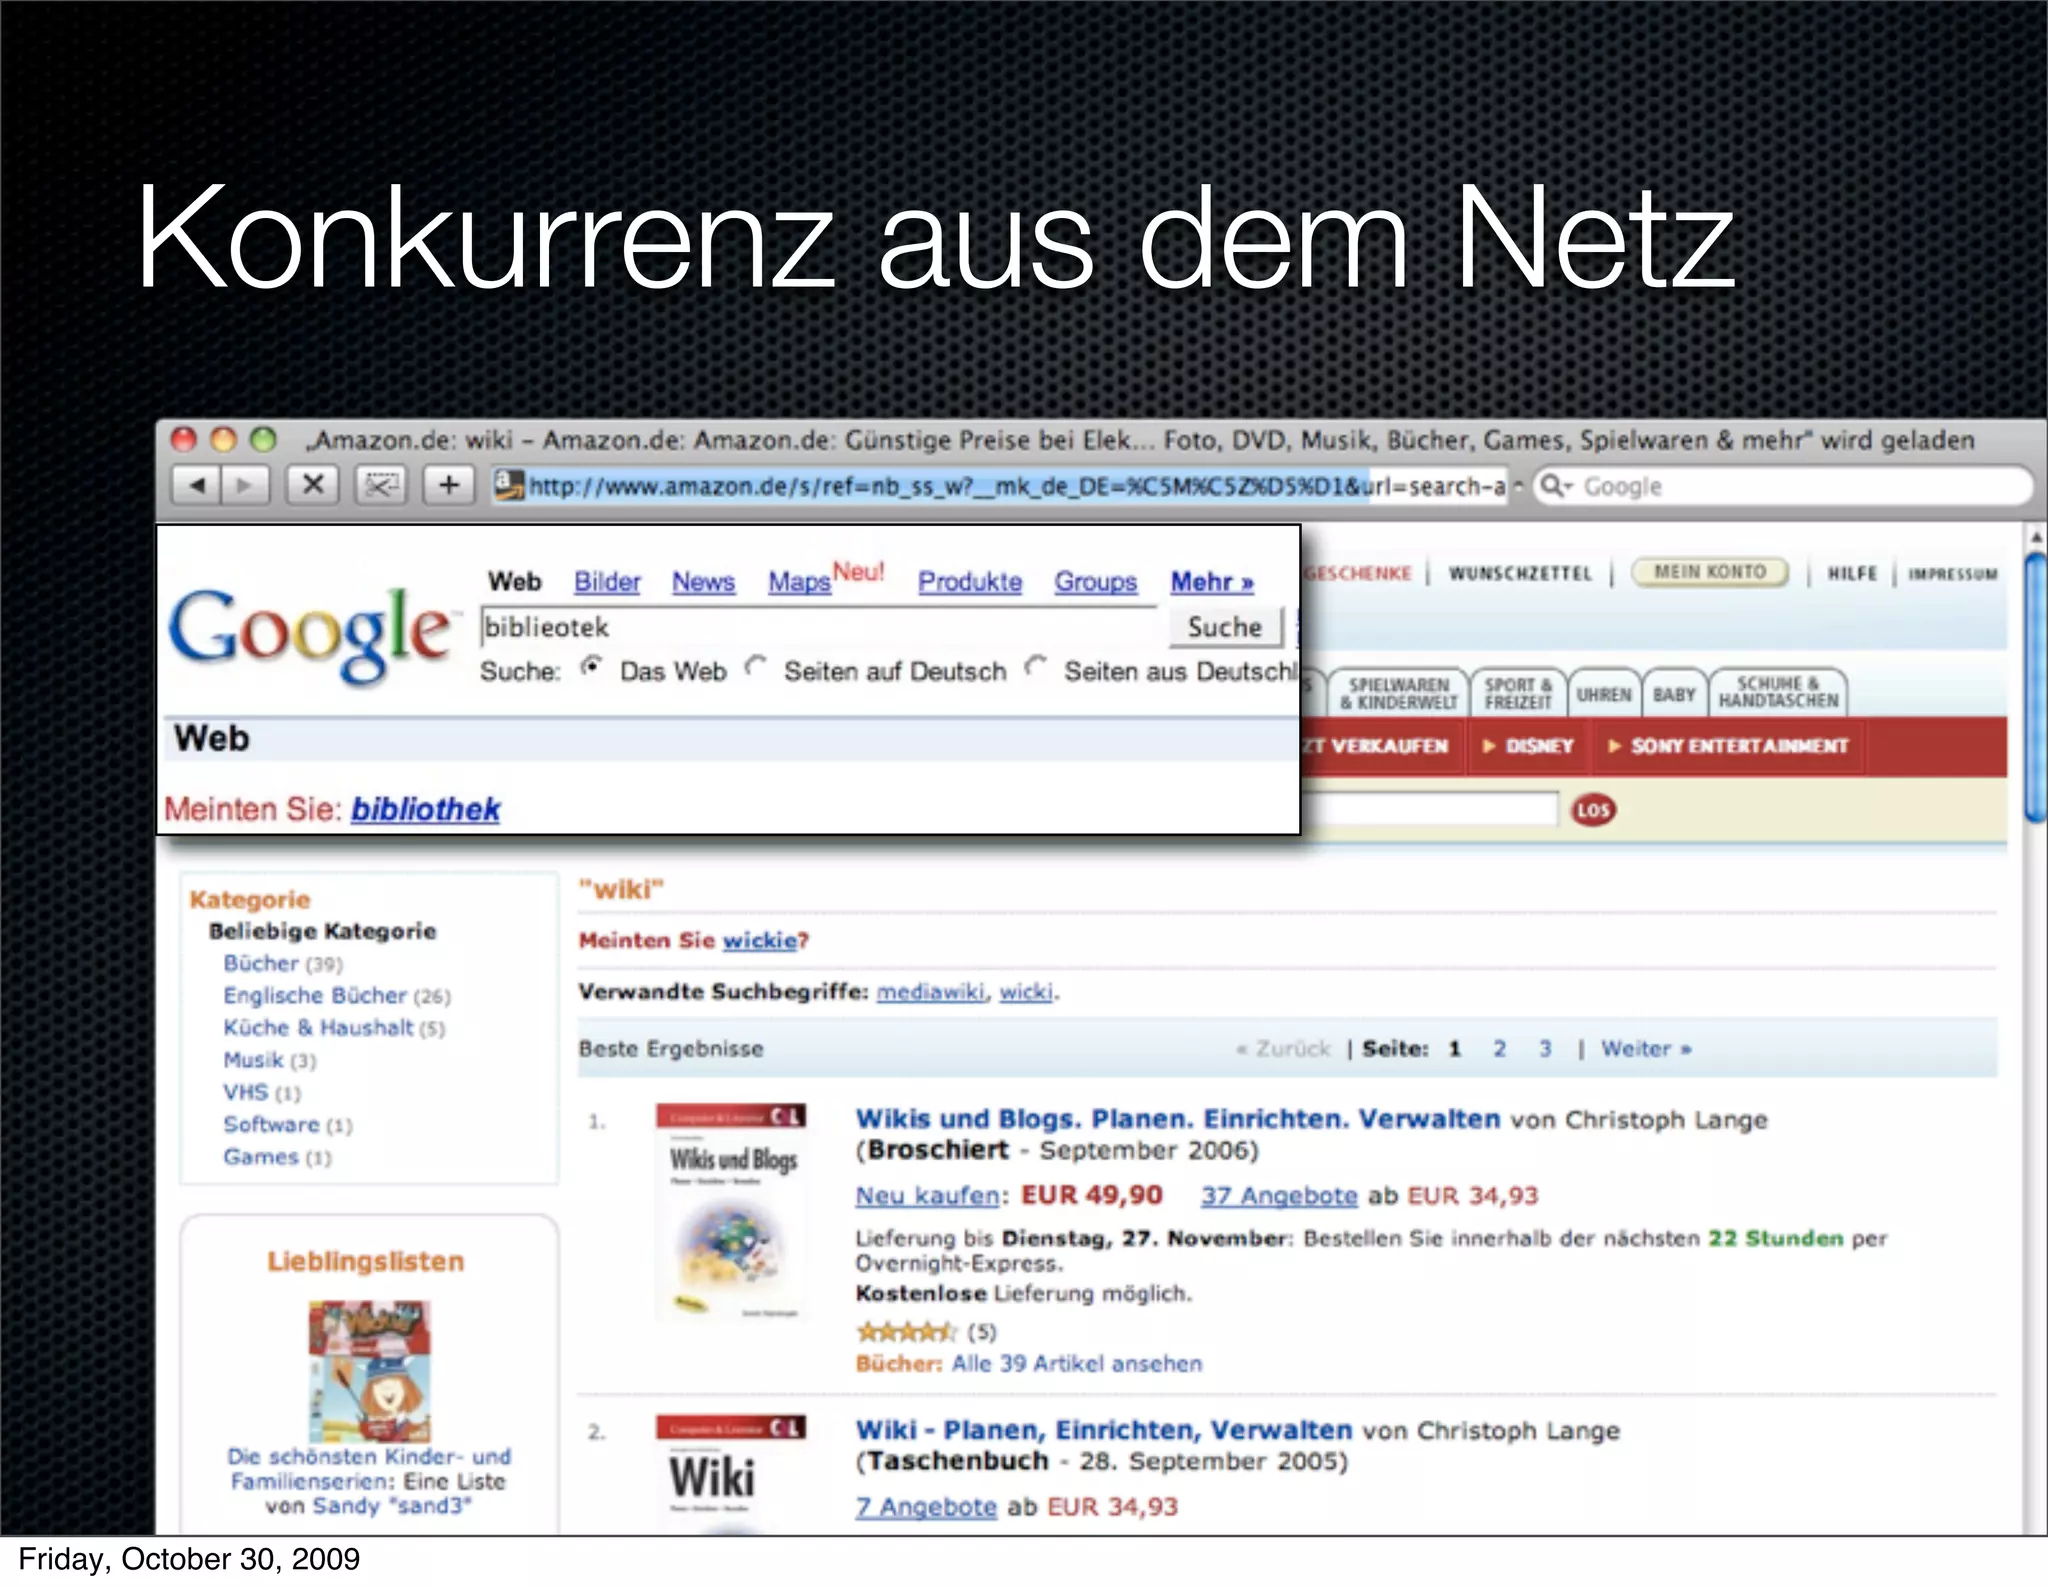Click the Wiki book cover thumbnail
The height and width of the screenshot is (1587, 2048).
(732, 1474)
